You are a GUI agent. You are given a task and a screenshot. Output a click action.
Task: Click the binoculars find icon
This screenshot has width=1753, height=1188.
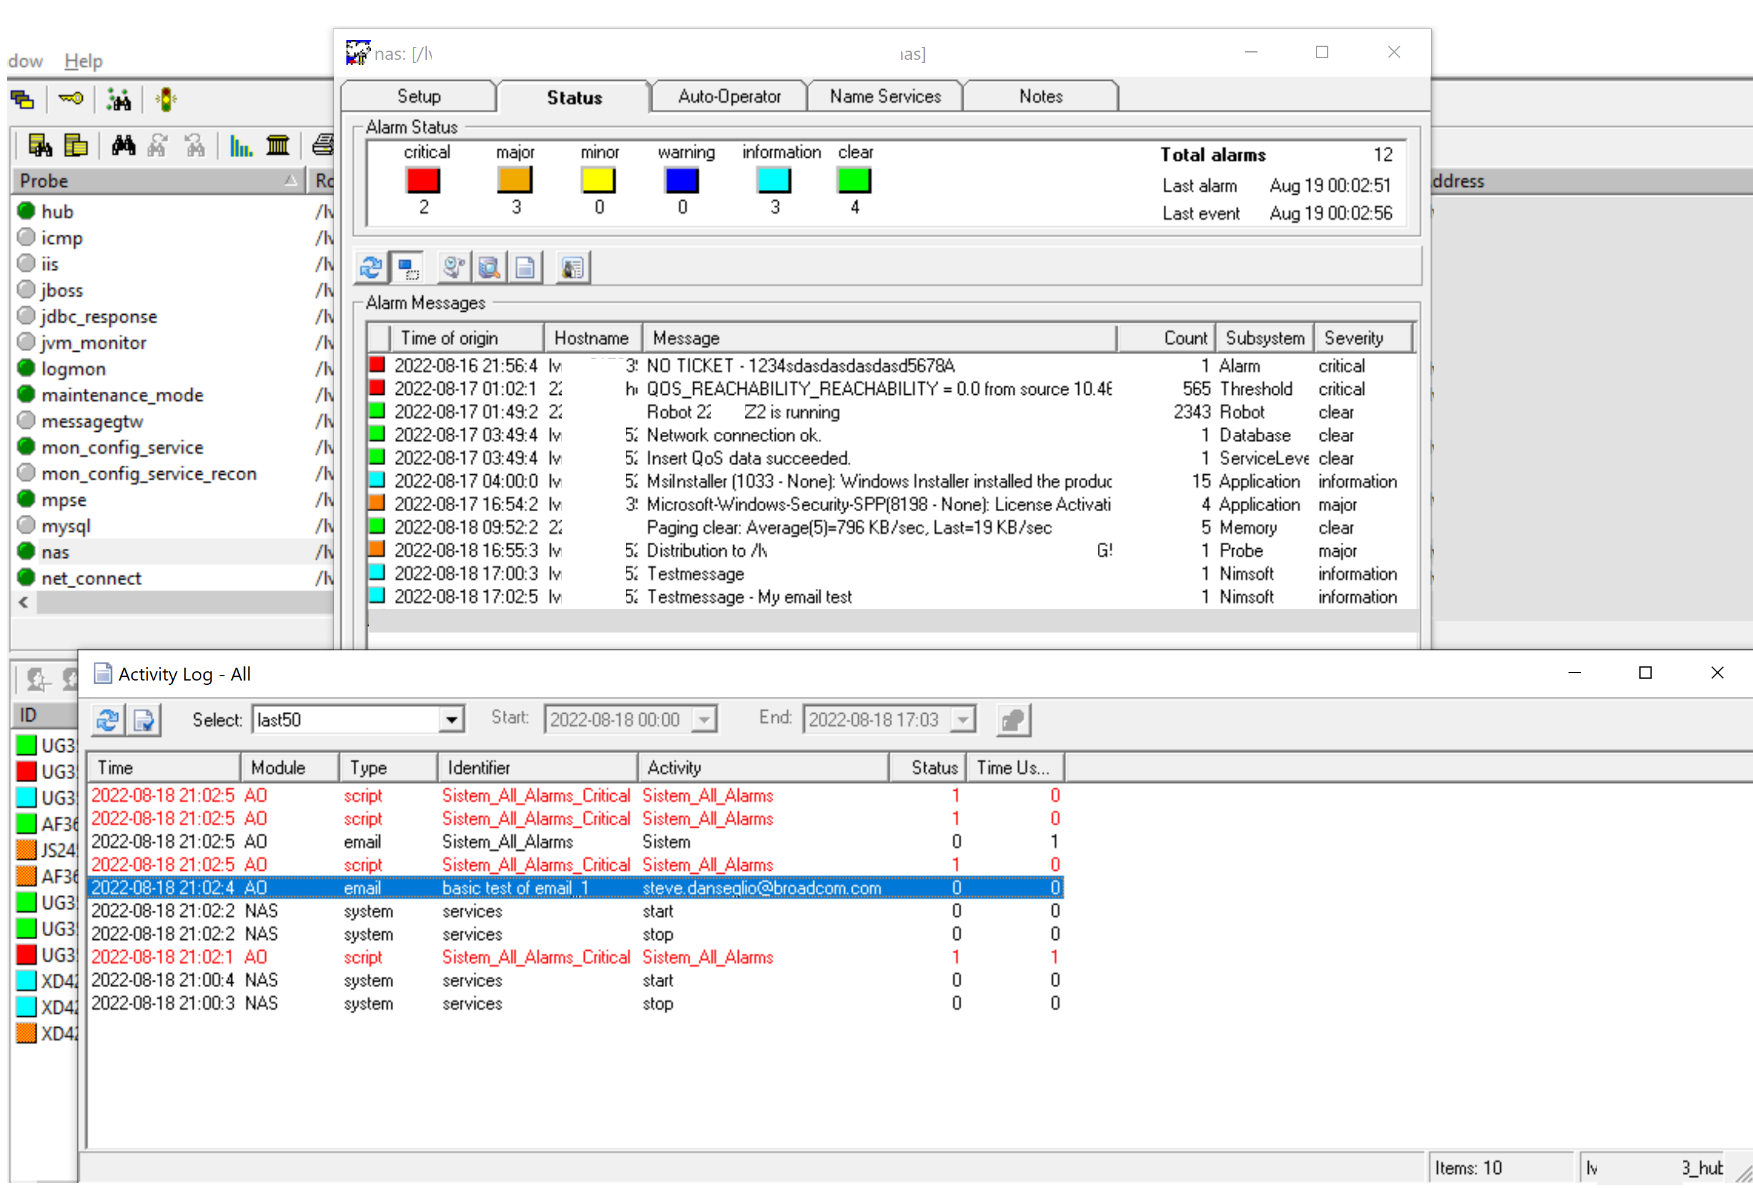(123, 146)
